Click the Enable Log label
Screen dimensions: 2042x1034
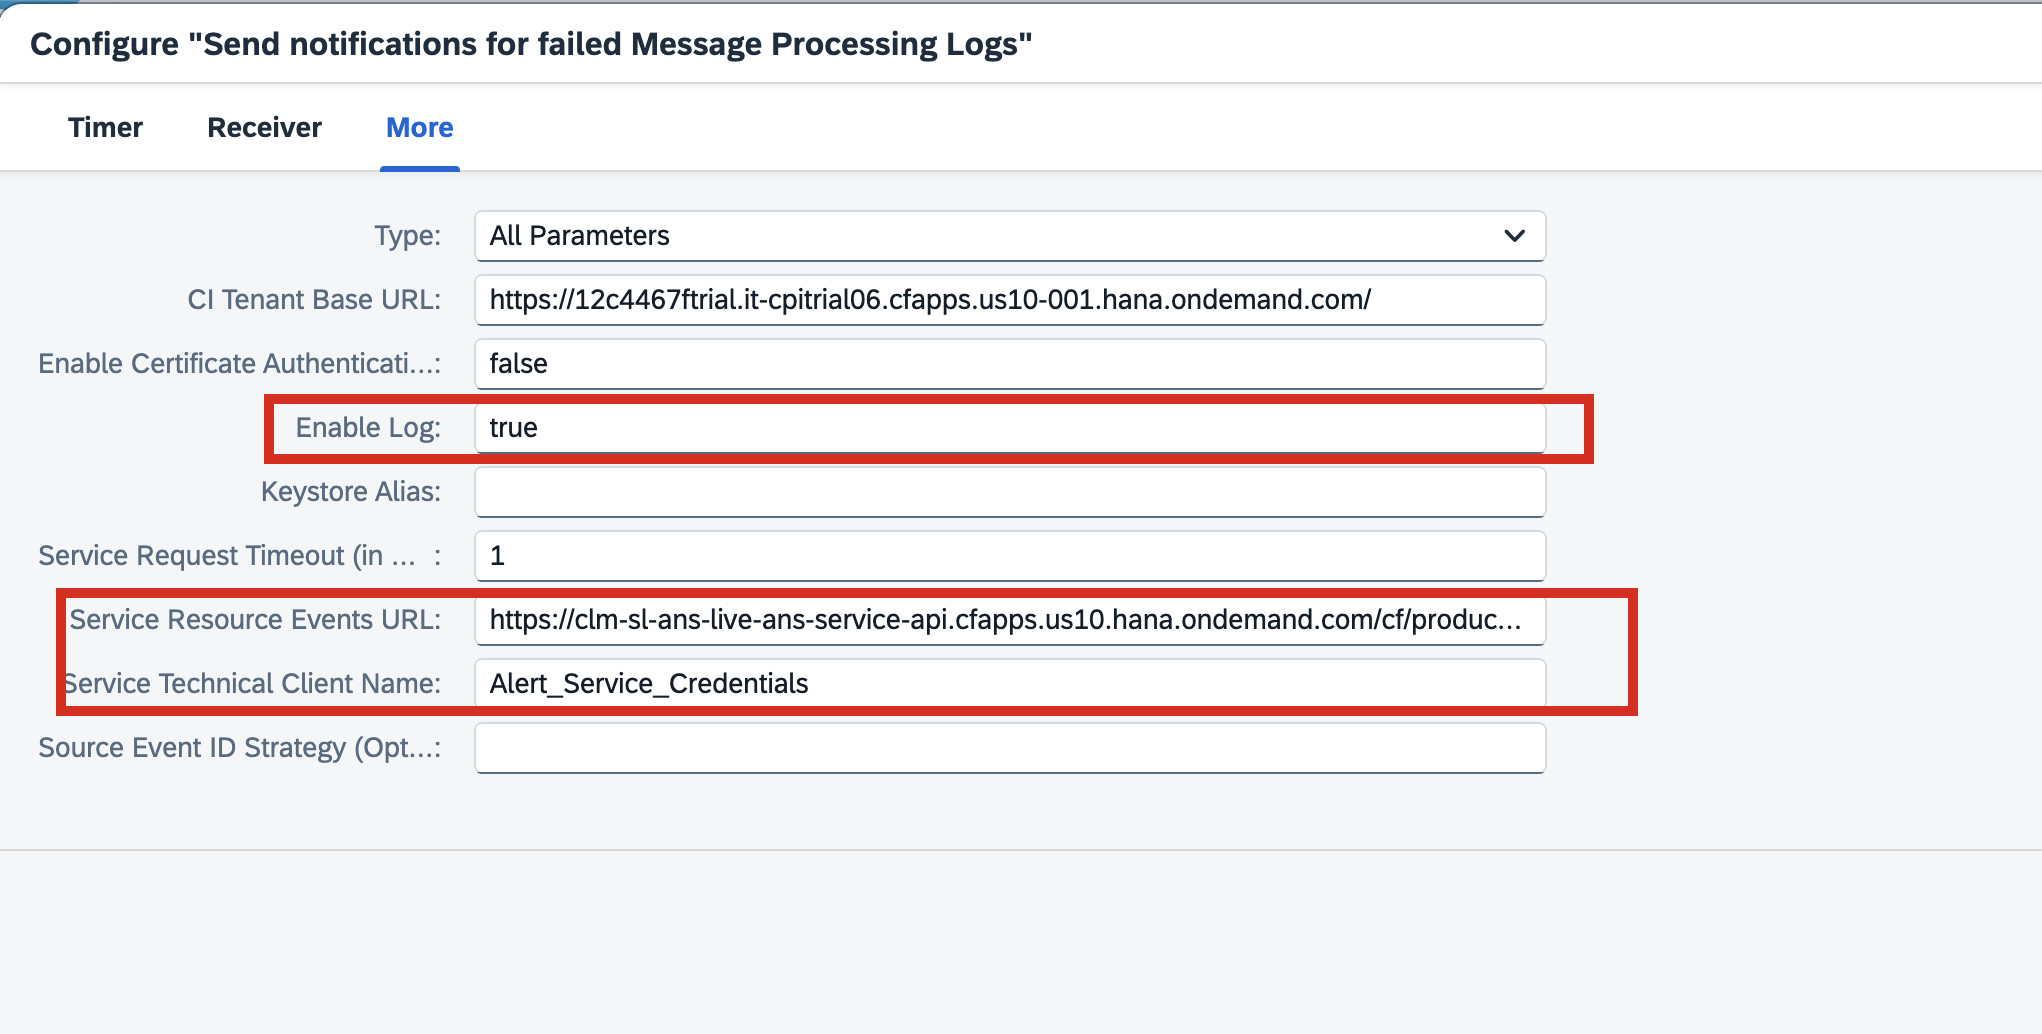point(366,427)
